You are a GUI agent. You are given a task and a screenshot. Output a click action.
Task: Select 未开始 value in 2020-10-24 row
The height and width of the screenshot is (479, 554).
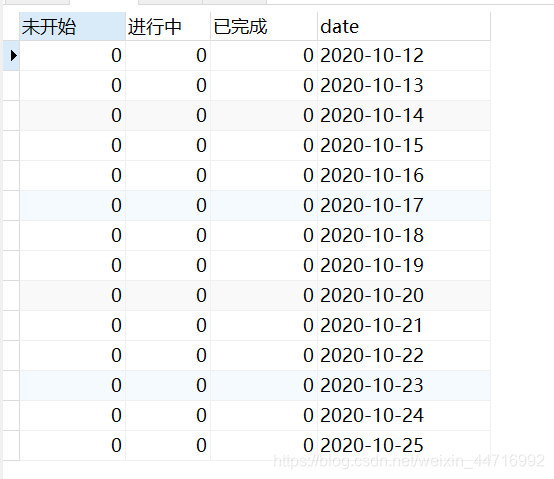click(72, 415)
